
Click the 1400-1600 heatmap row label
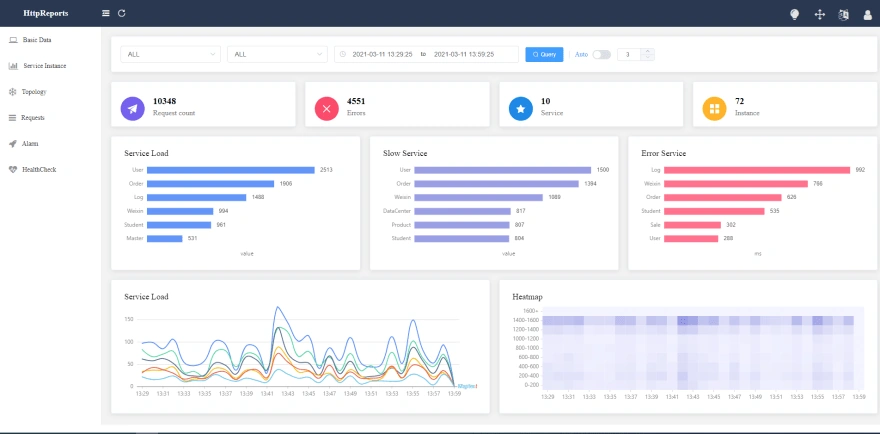pos(528,320)
